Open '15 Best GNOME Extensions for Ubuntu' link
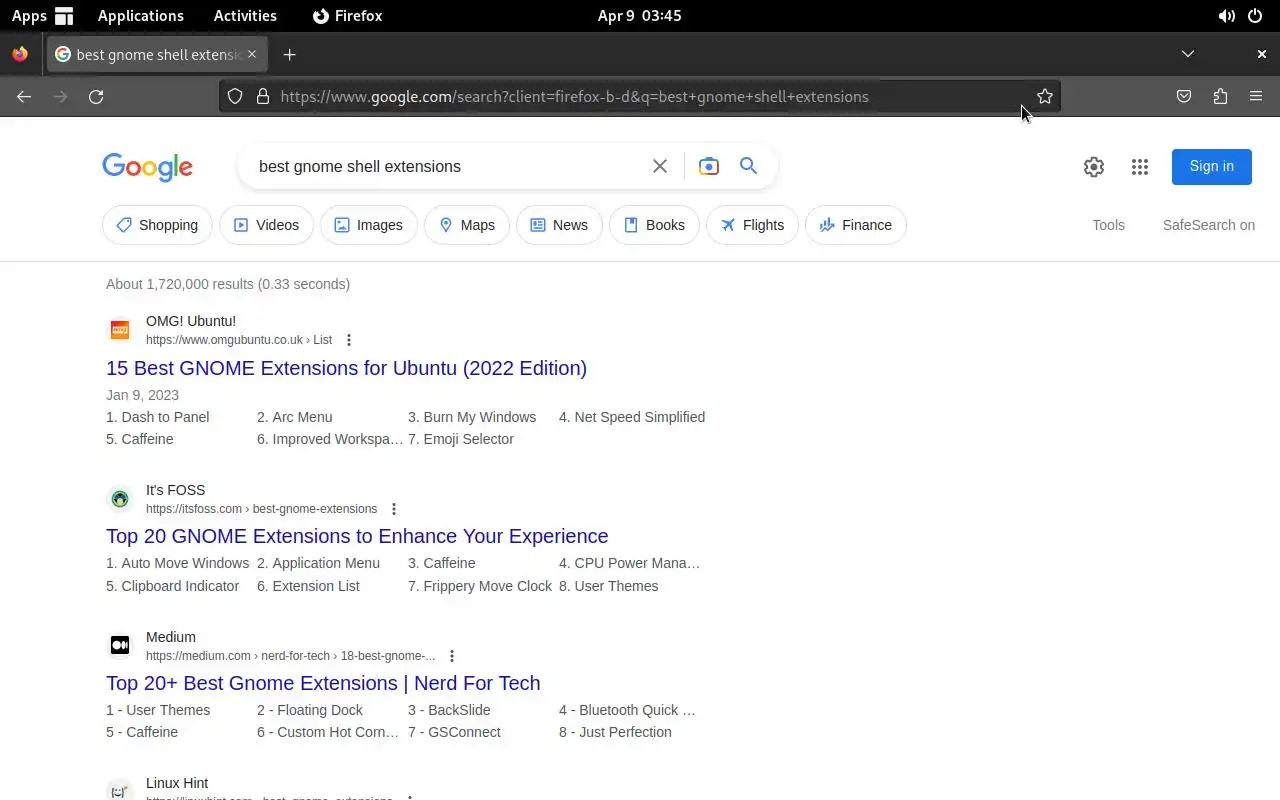1280x800 pixels. (x=346, y=368)
